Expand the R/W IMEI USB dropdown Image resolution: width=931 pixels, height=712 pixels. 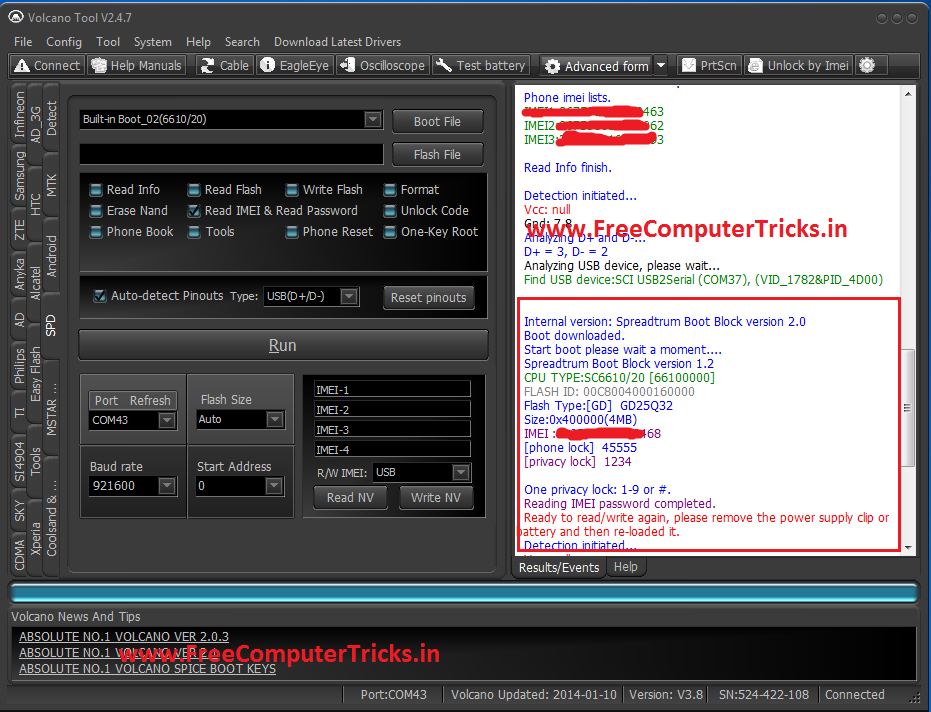(x=461, y=472)
